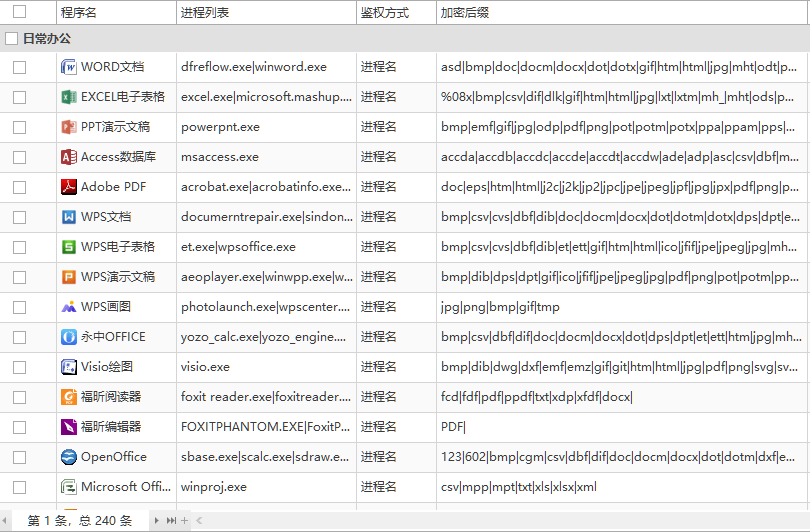Check the WPS电子表格 row checkbox
Screen dimensions: 810x532
20,247
